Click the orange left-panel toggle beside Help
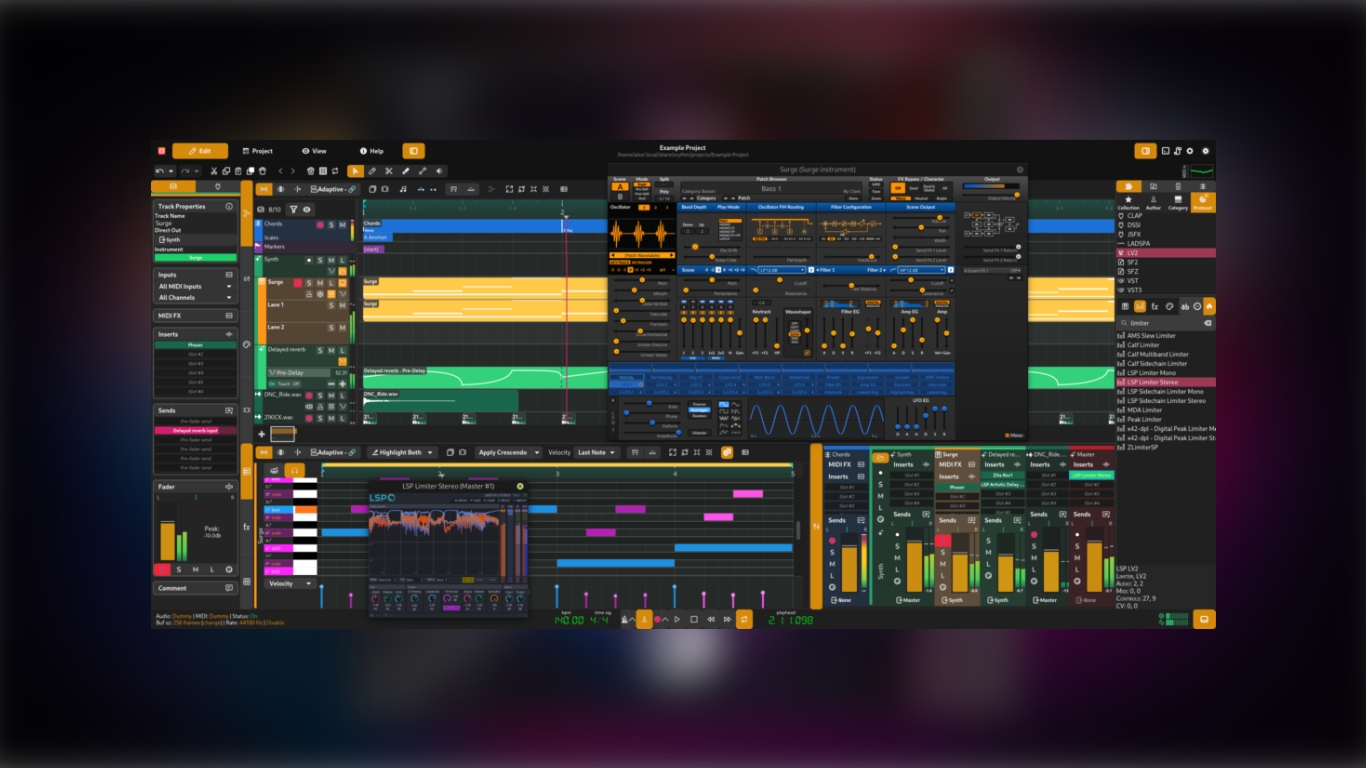The image size is (1366, 768). point(414,151)
